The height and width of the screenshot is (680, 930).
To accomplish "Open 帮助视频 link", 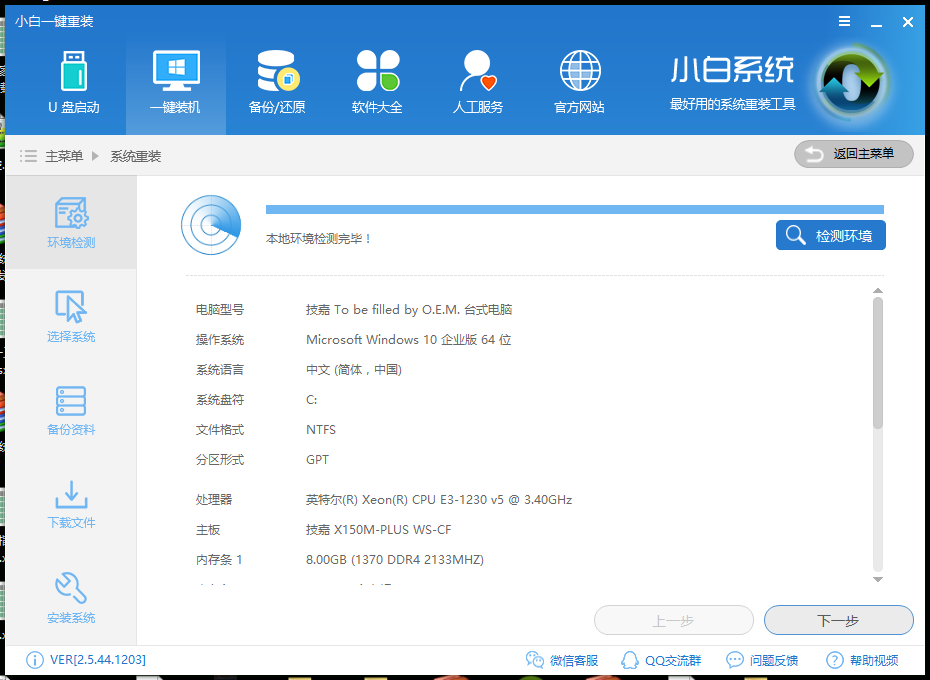I will click(x=862, y=660).
